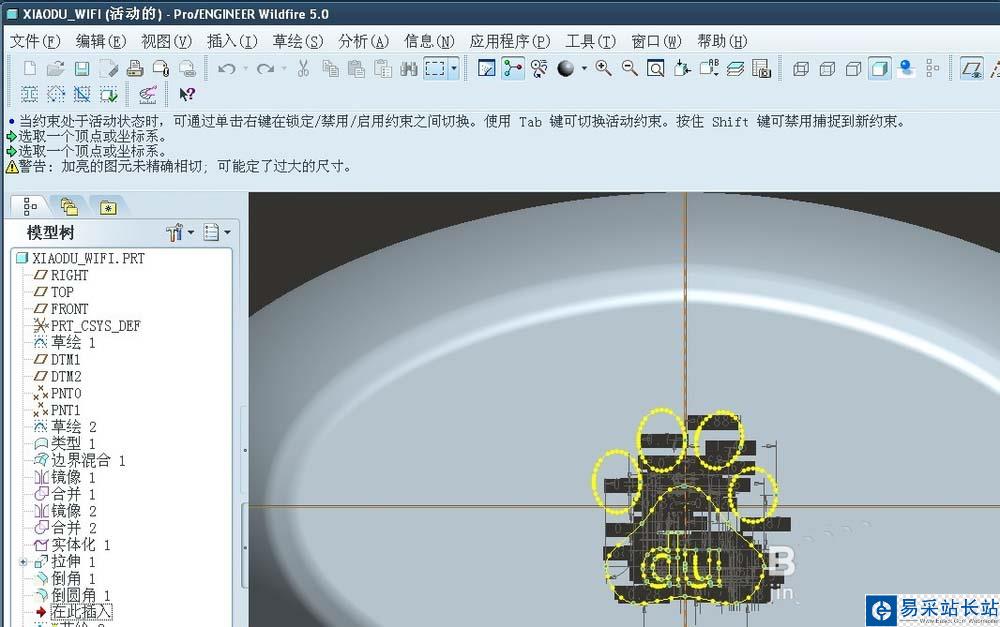
Task: Switch to shaded display mode
Action: pyautogui.click(x=879, y=68)
